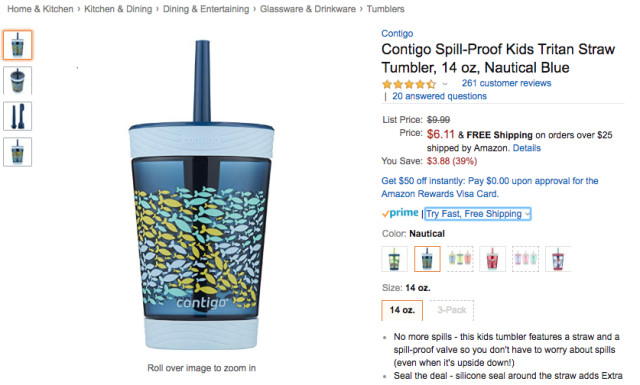Expand the rating breakdown arrow beside stars

pyautogui.click(x=445, y=84)
